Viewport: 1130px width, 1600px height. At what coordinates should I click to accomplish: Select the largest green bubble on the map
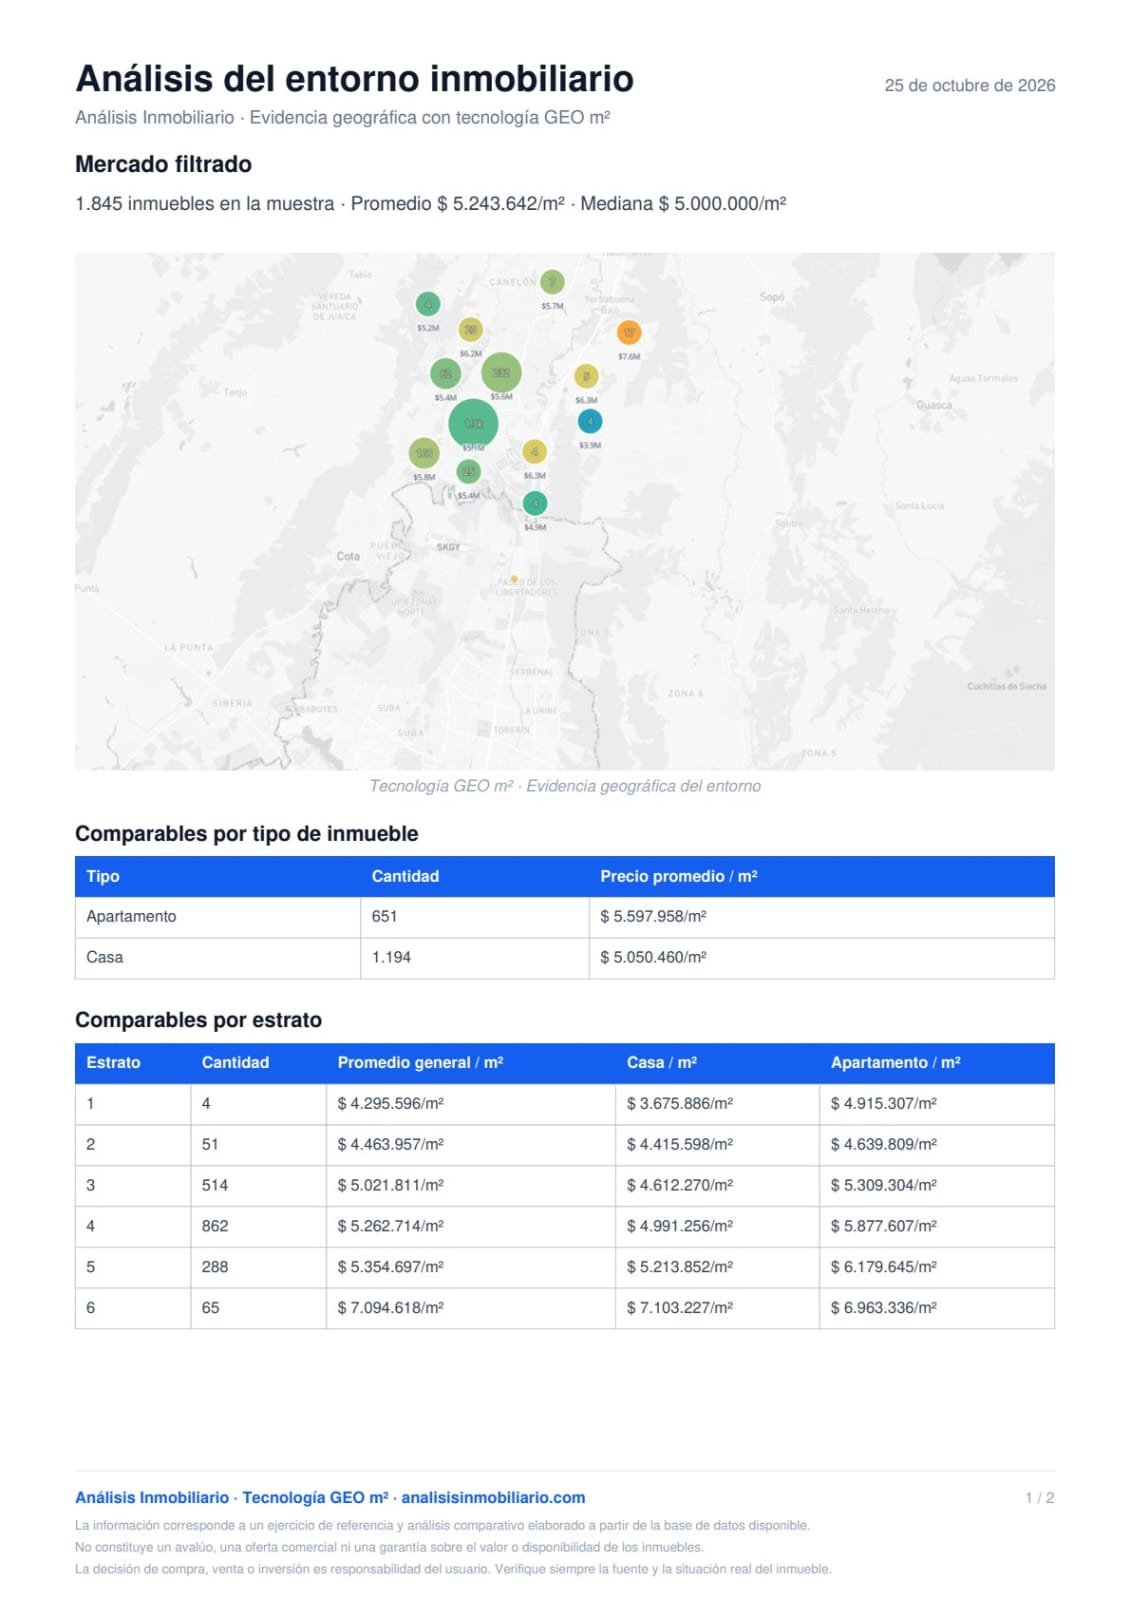pyautogui.click(x=473, y=424)
